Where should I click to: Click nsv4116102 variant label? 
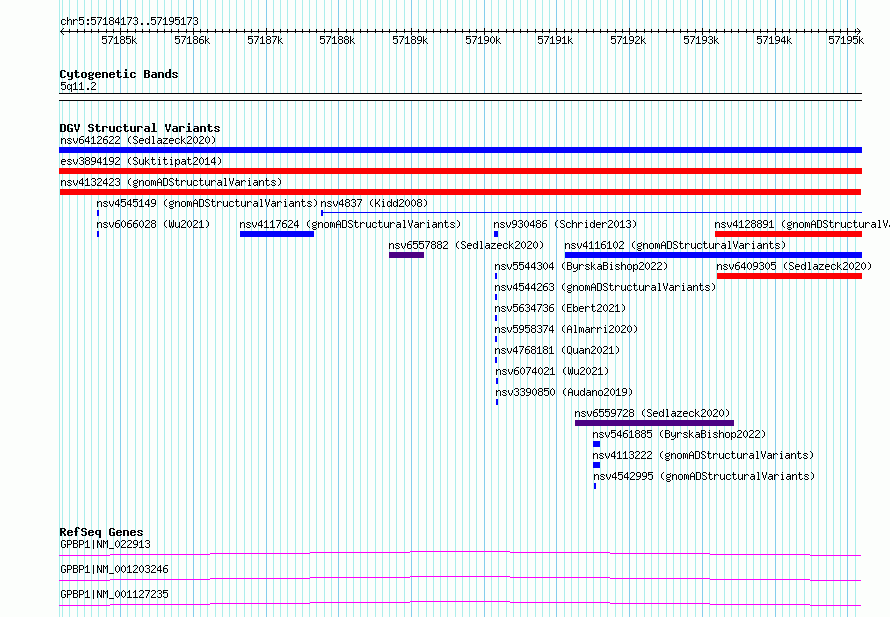point(675,245)
